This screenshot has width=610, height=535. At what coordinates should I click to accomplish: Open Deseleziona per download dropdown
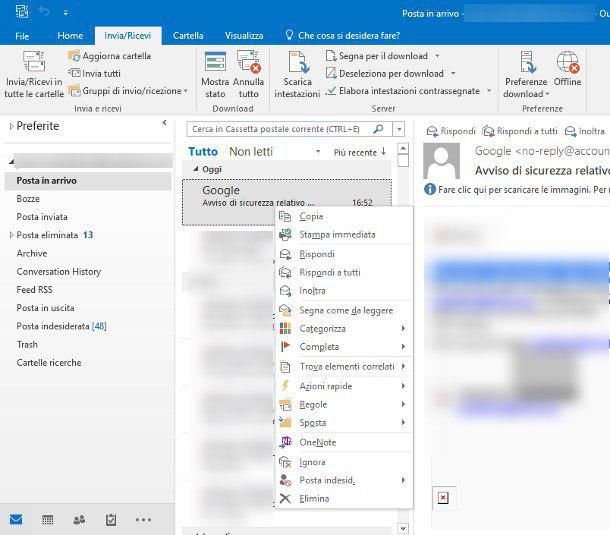point(453,73)
